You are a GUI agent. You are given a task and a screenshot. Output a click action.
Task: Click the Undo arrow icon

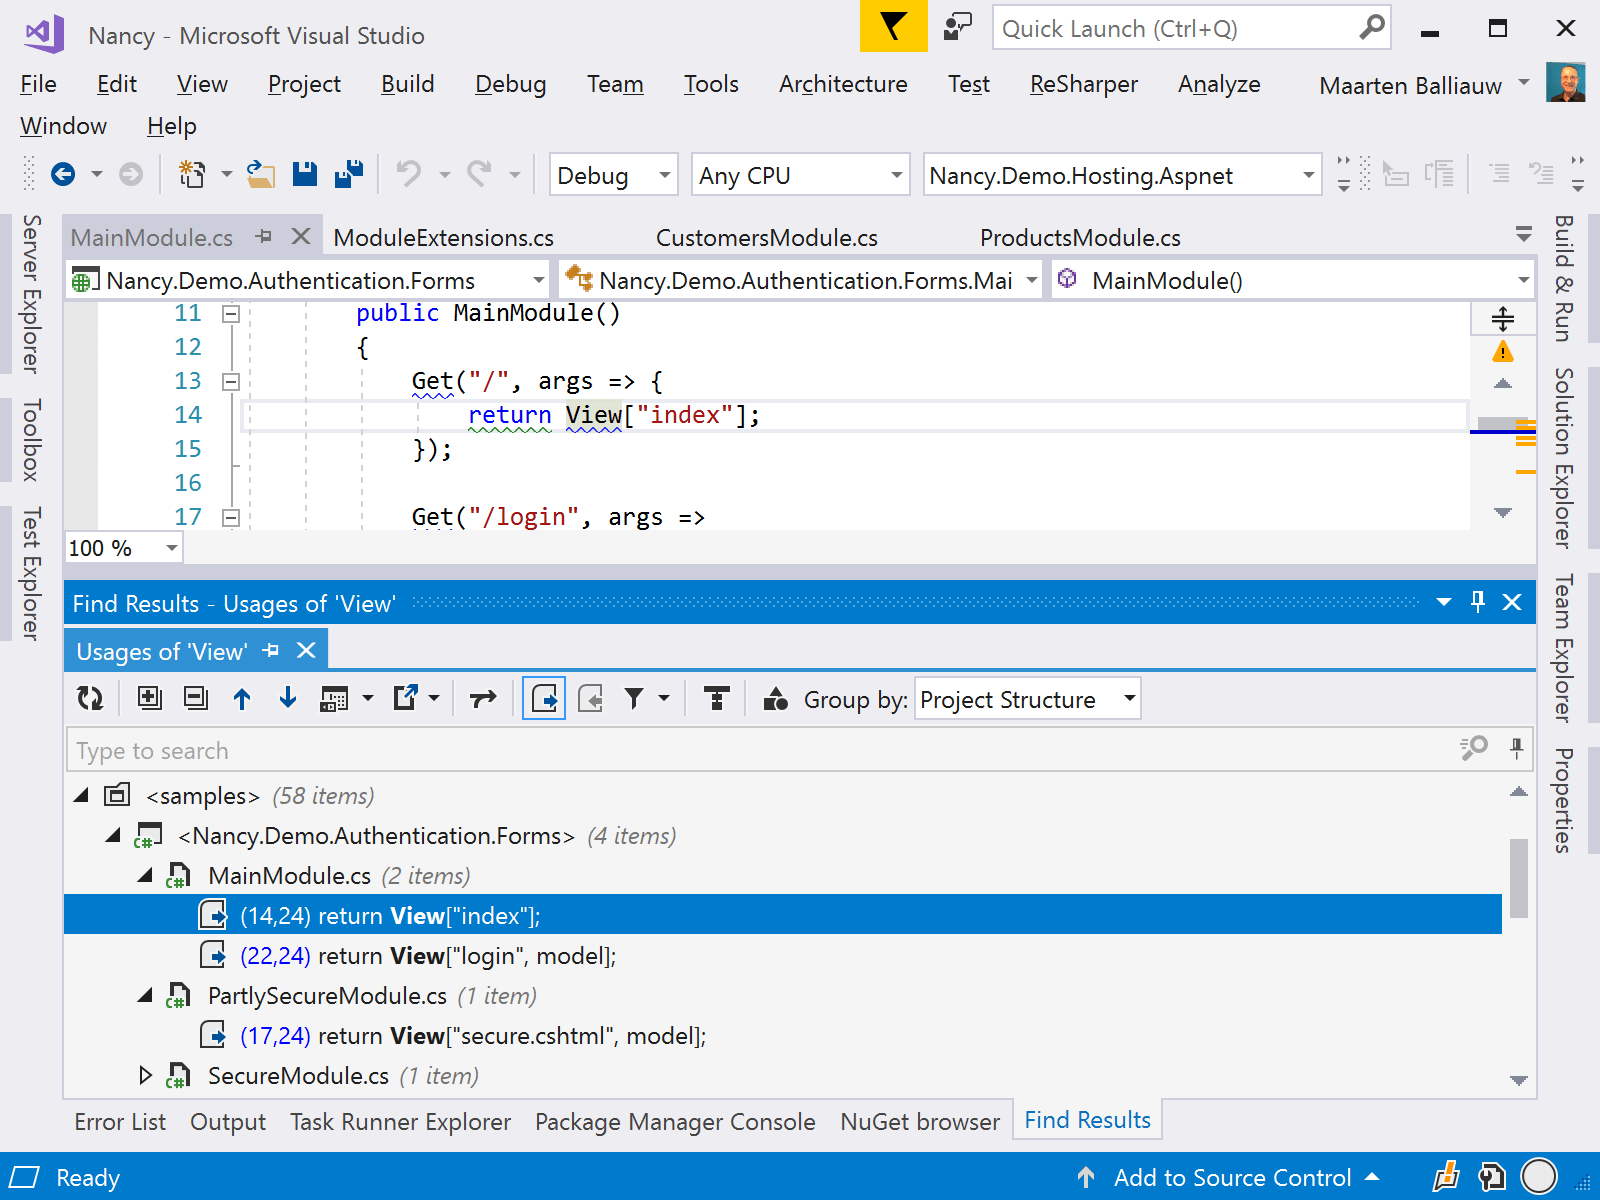coord(408,174)
